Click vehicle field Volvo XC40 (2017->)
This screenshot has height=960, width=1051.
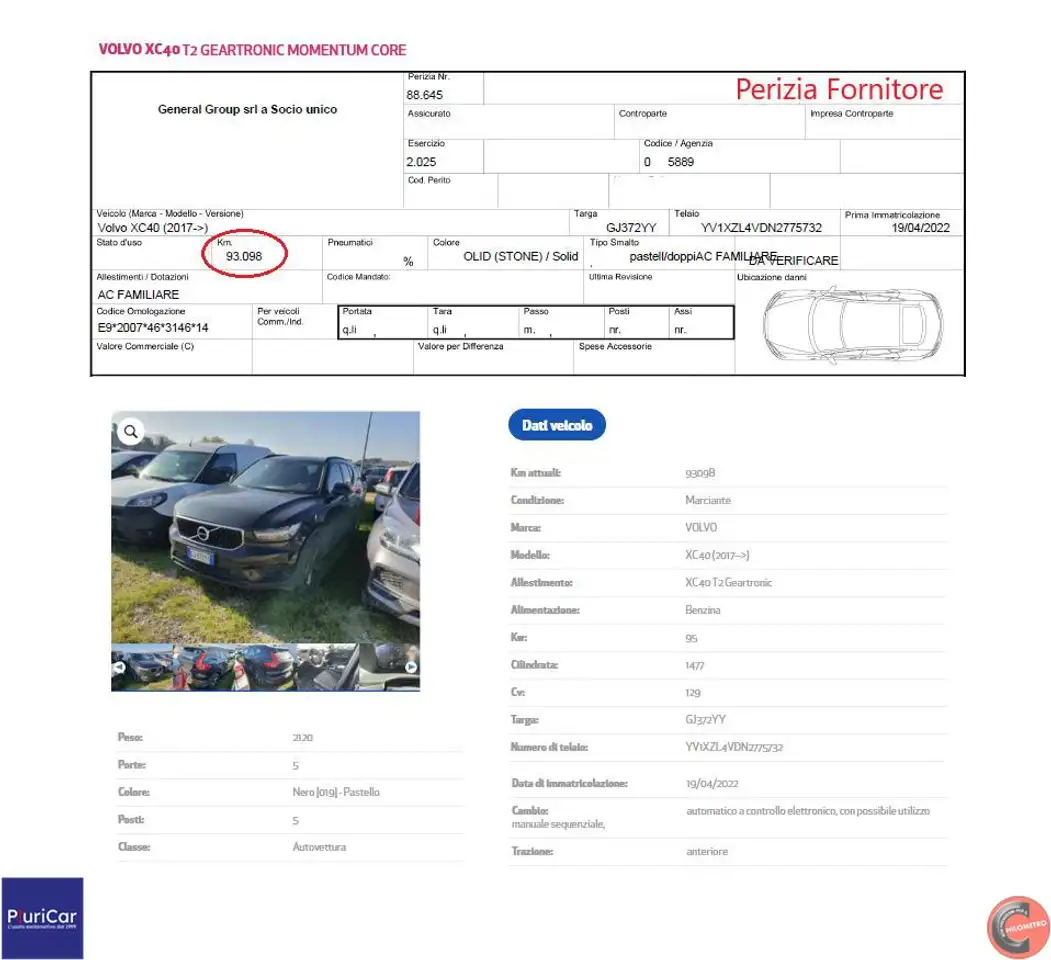153,228
